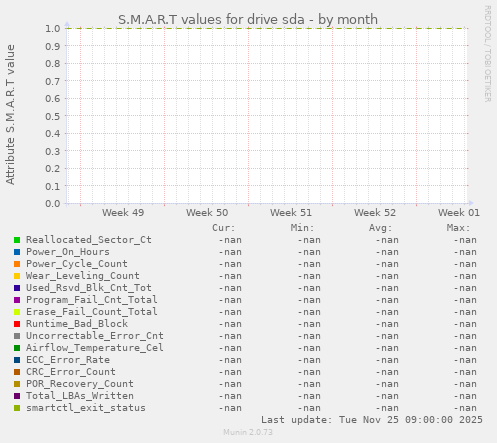Click the Power_Cycle_Count orange legend swatch
Viewport: 497px width, 443px height.
click(17, 264)
